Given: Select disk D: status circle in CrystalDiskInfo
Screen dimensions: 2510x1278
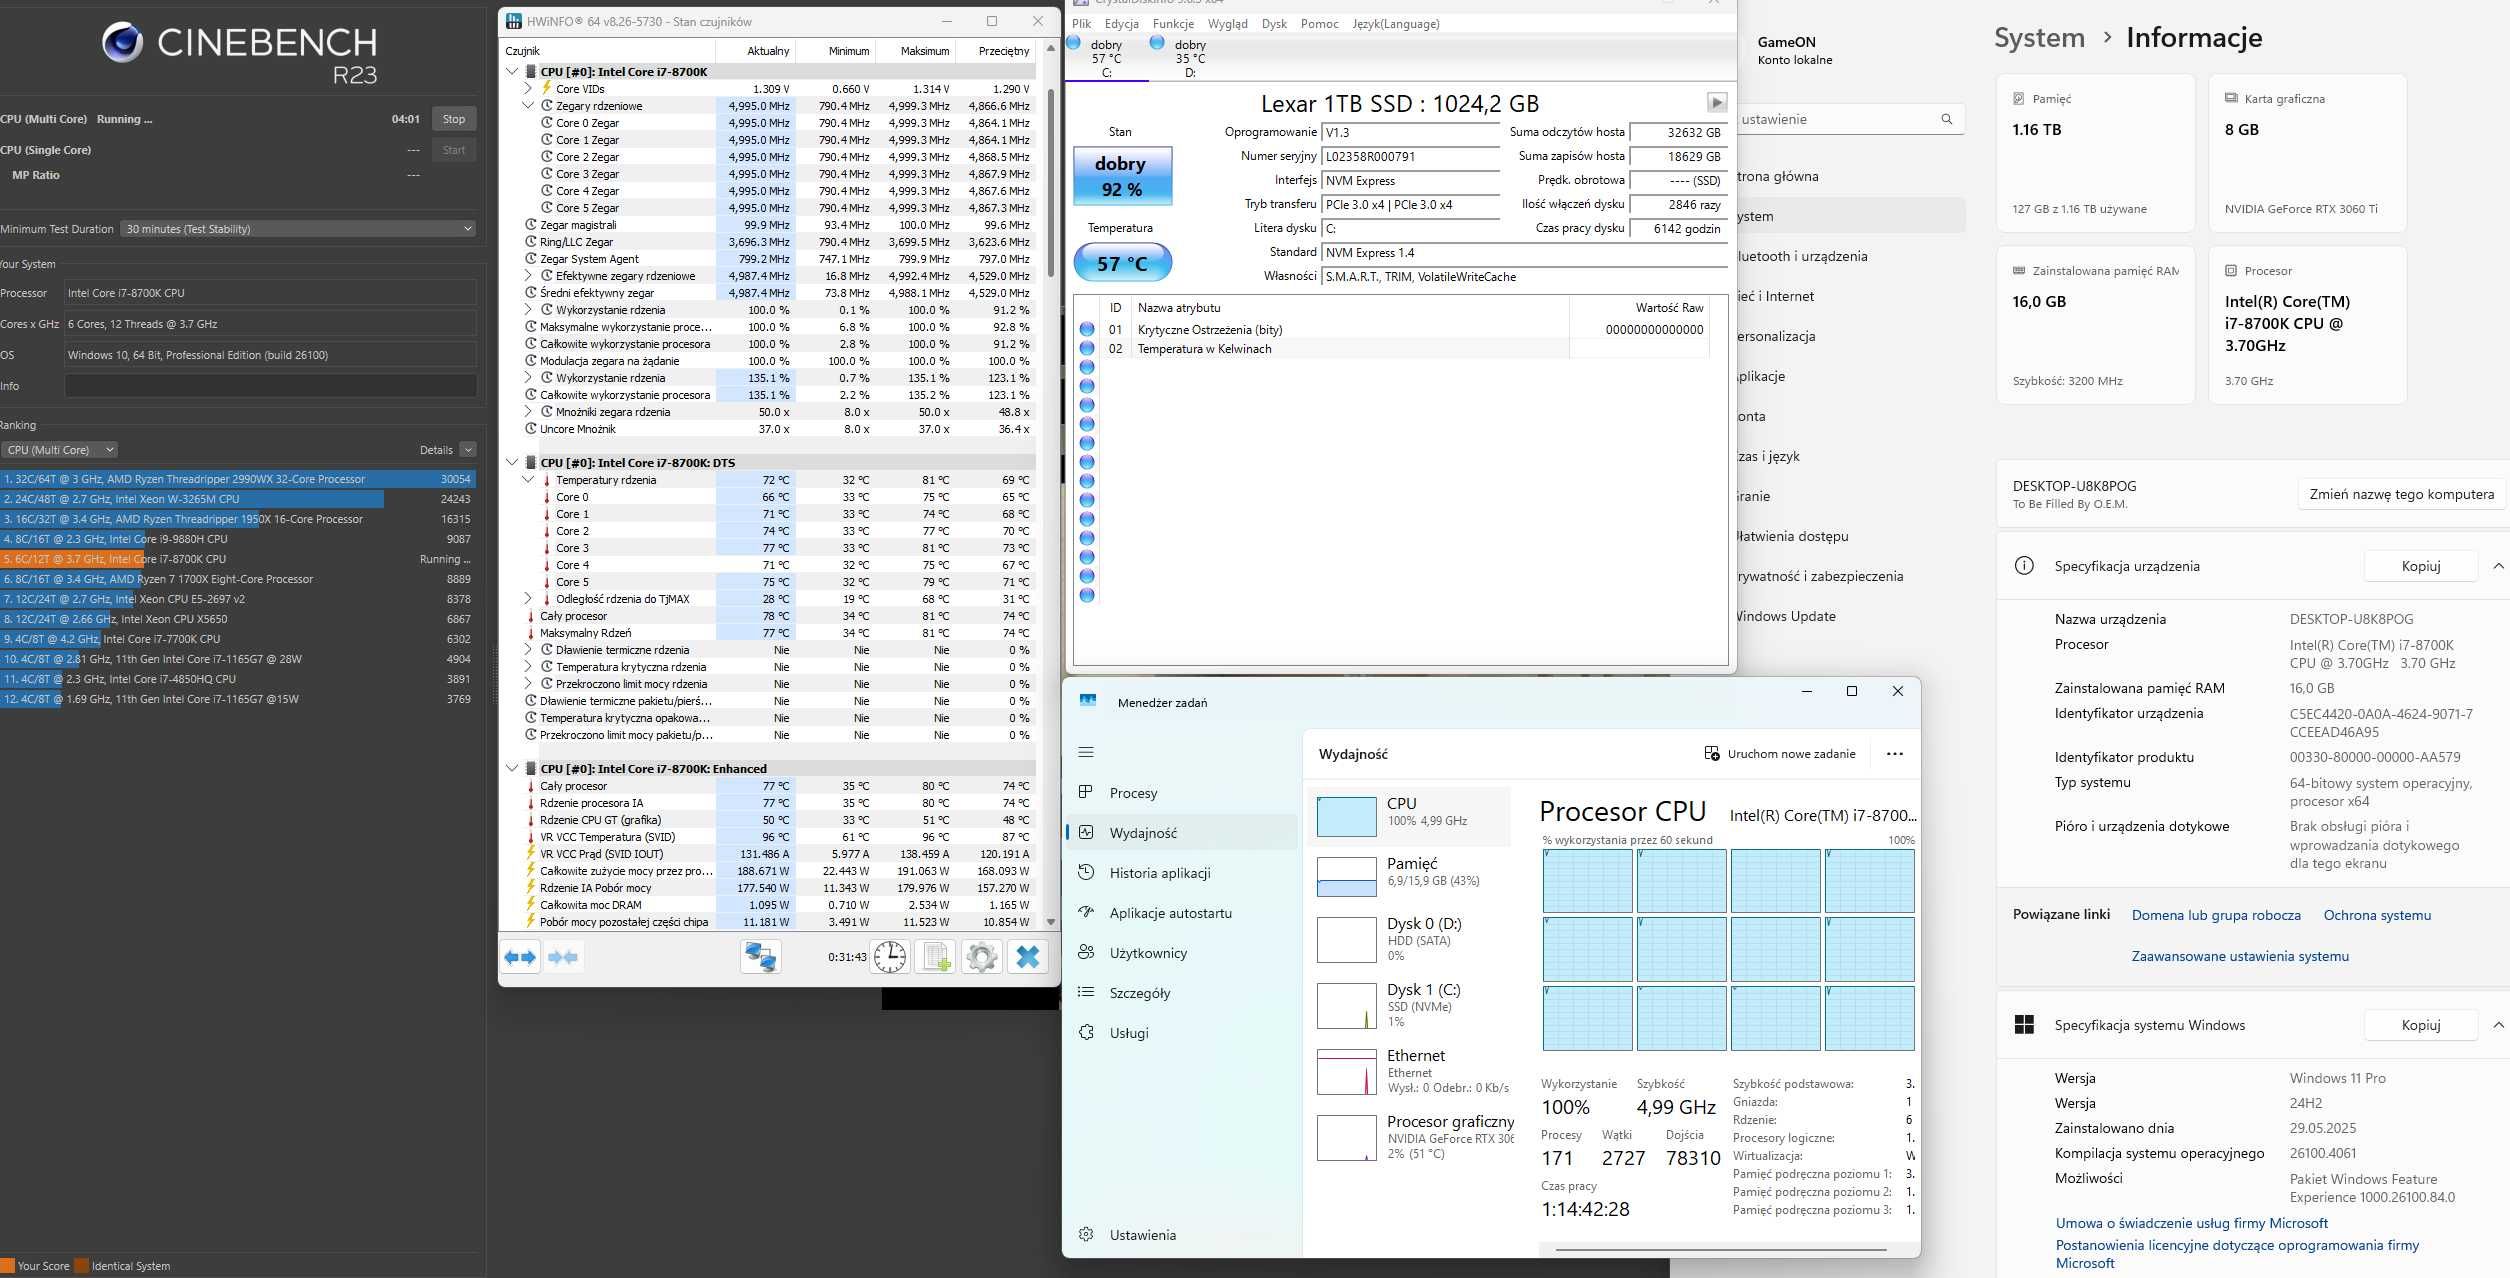Looking at the screenshot, I should [1157, 43].
